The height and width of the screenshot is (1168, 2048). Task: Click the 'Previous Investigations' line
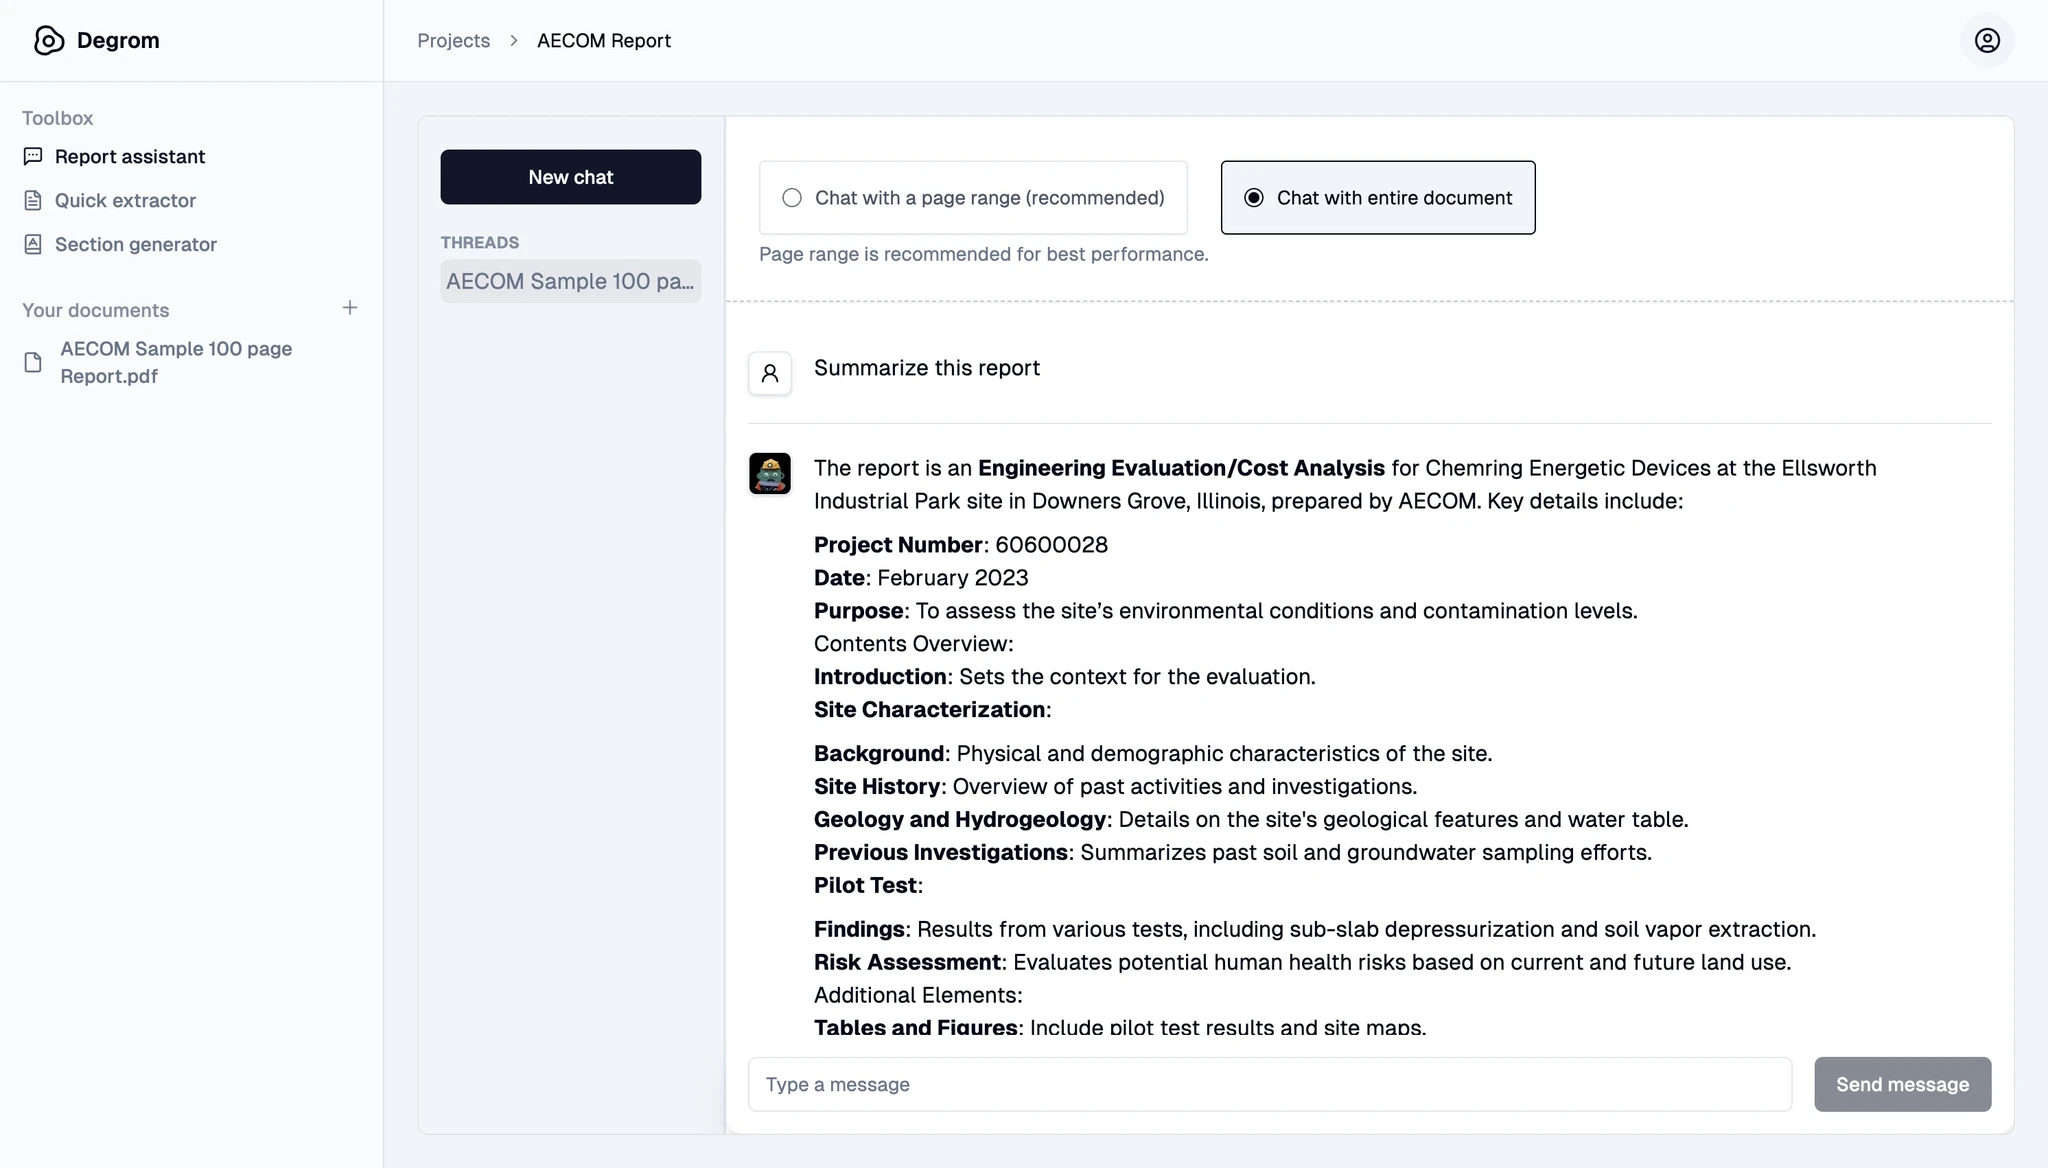pyautogui.click(x=1233, y=853)
